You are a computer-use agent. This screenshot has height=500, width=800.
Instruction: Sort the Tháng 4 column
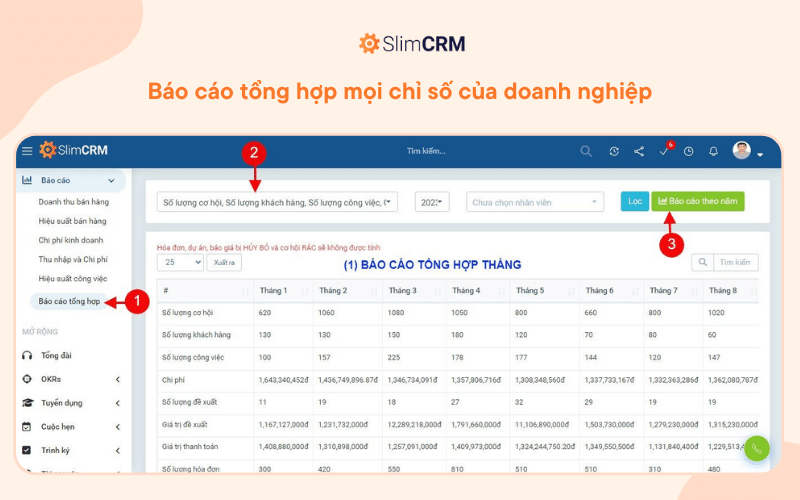[x=477, y=291]
